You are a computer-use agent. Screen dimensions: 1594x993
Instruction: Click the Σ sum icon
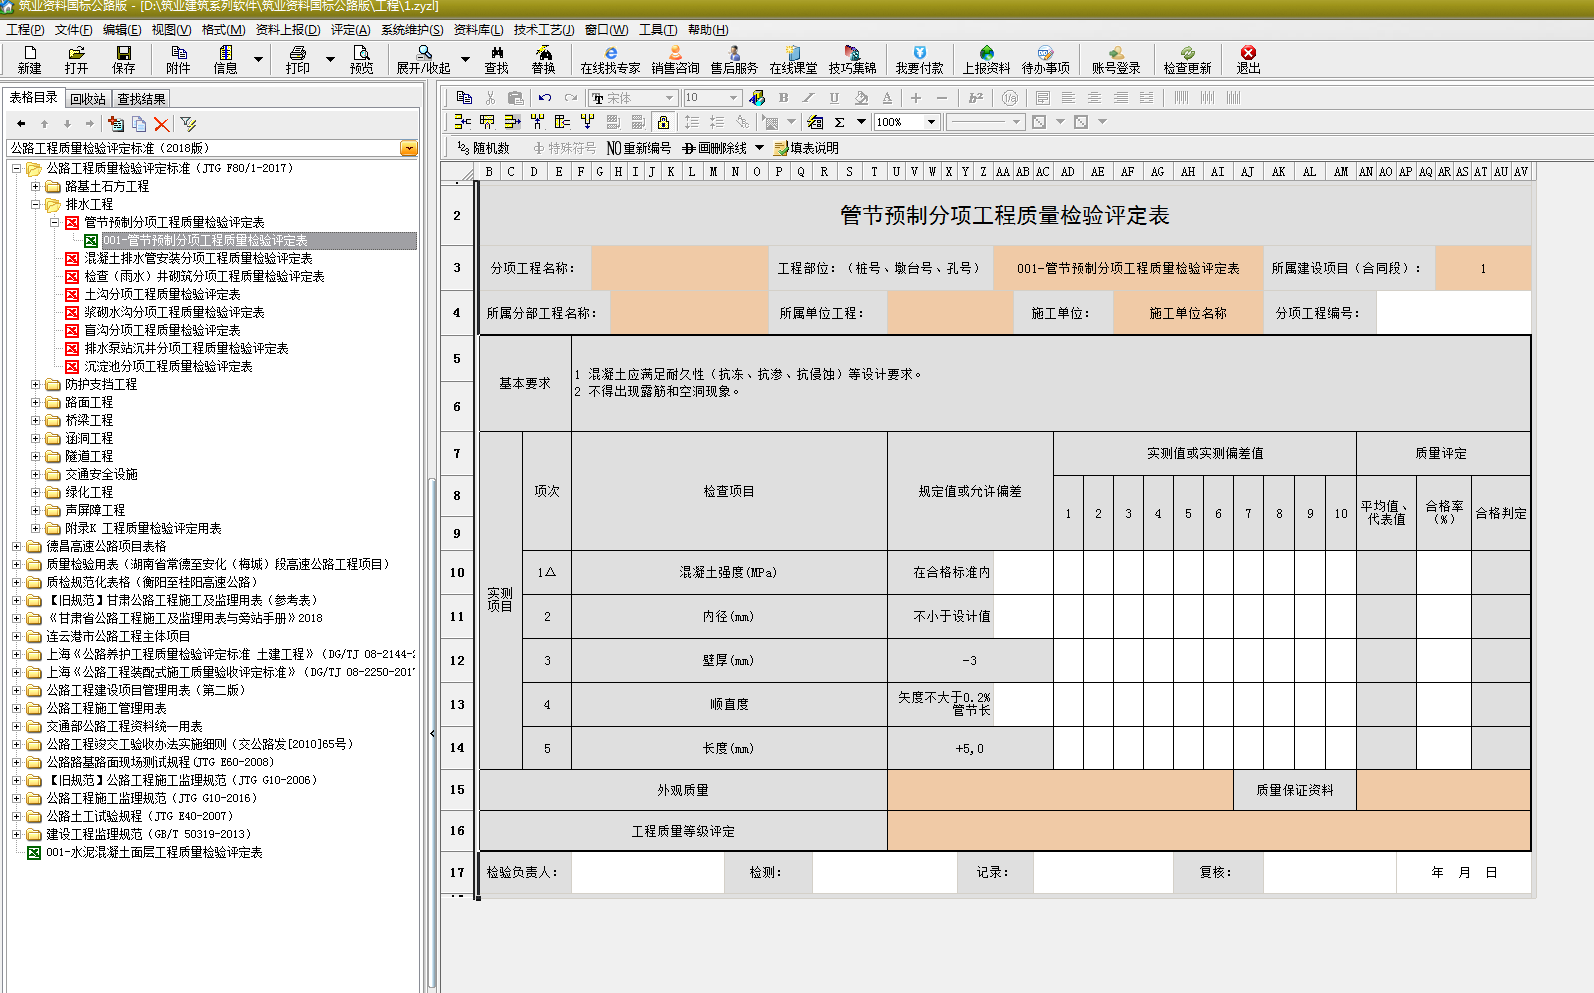point(839,122)
